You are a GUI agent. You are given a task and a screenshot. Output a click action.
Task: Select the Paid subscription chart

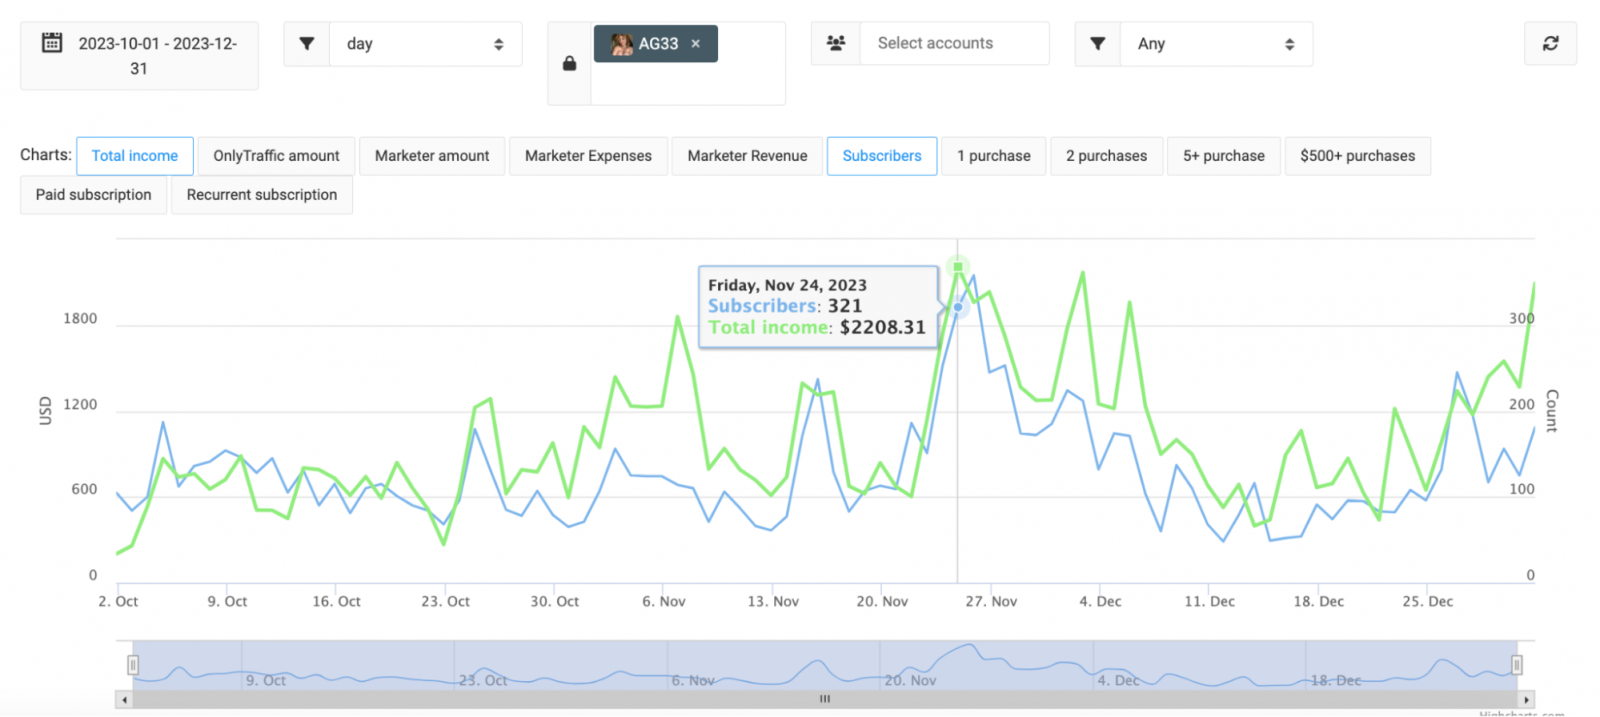point(94,195)
